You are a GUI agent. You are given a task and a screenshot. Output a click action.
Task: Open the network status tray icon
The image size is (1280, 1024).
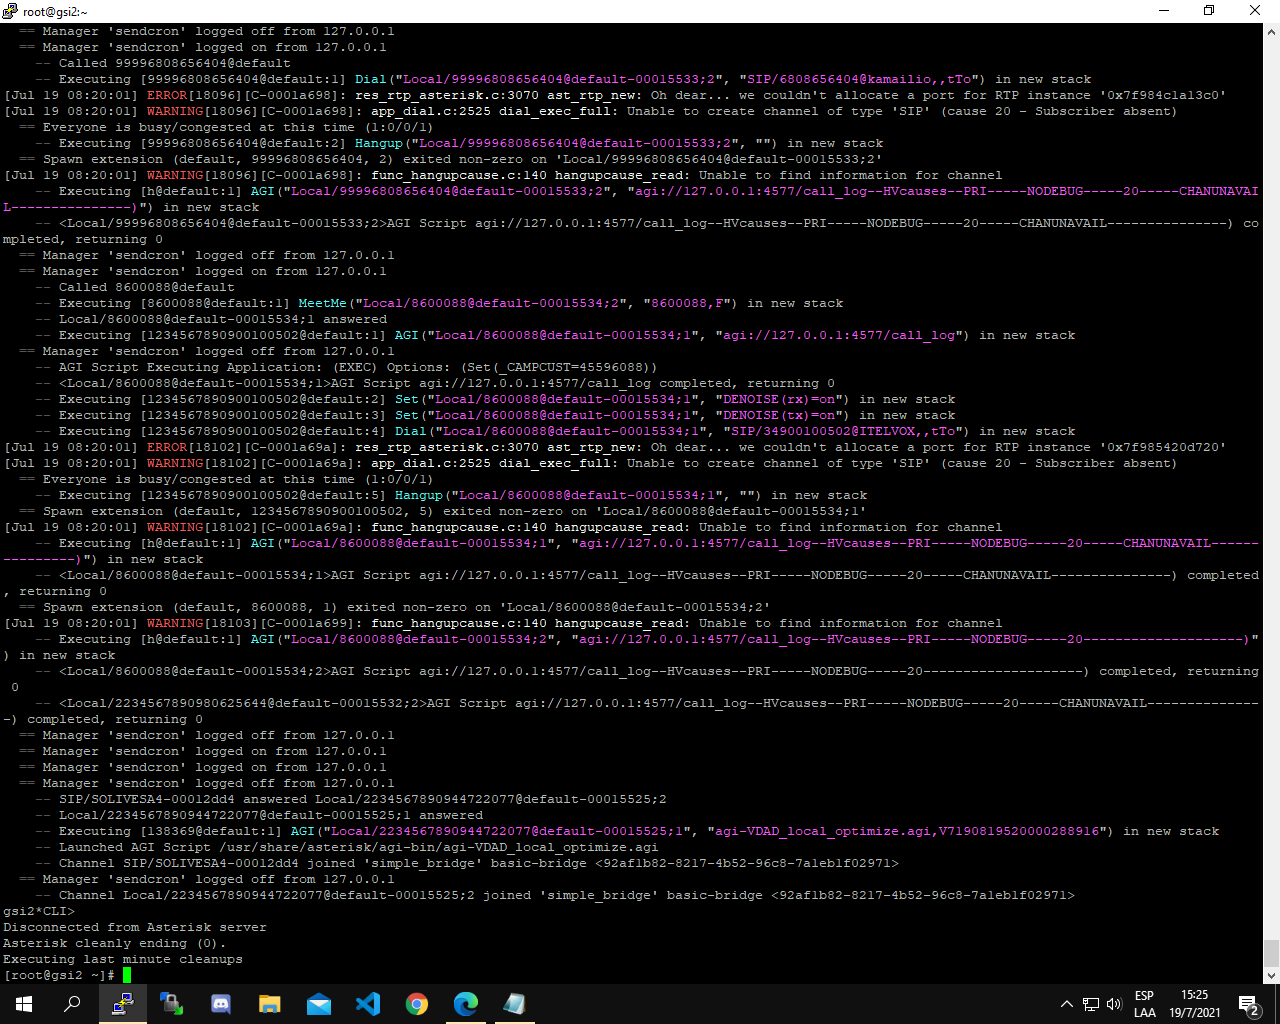pyautogui.click(x=1091, y=1004)
